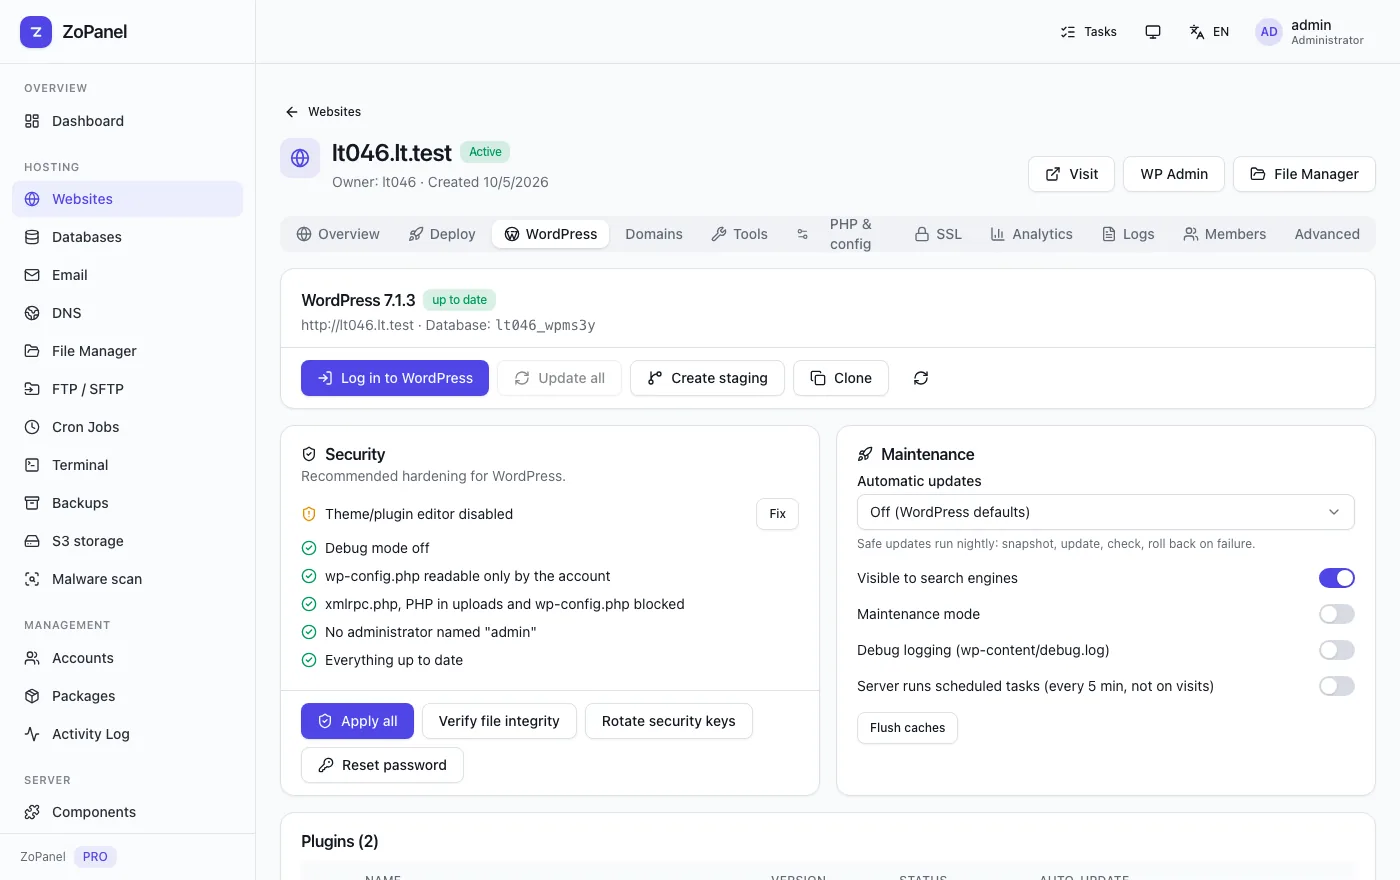Click Reset password button
The image size is (1400, 880).
[382, 765]
